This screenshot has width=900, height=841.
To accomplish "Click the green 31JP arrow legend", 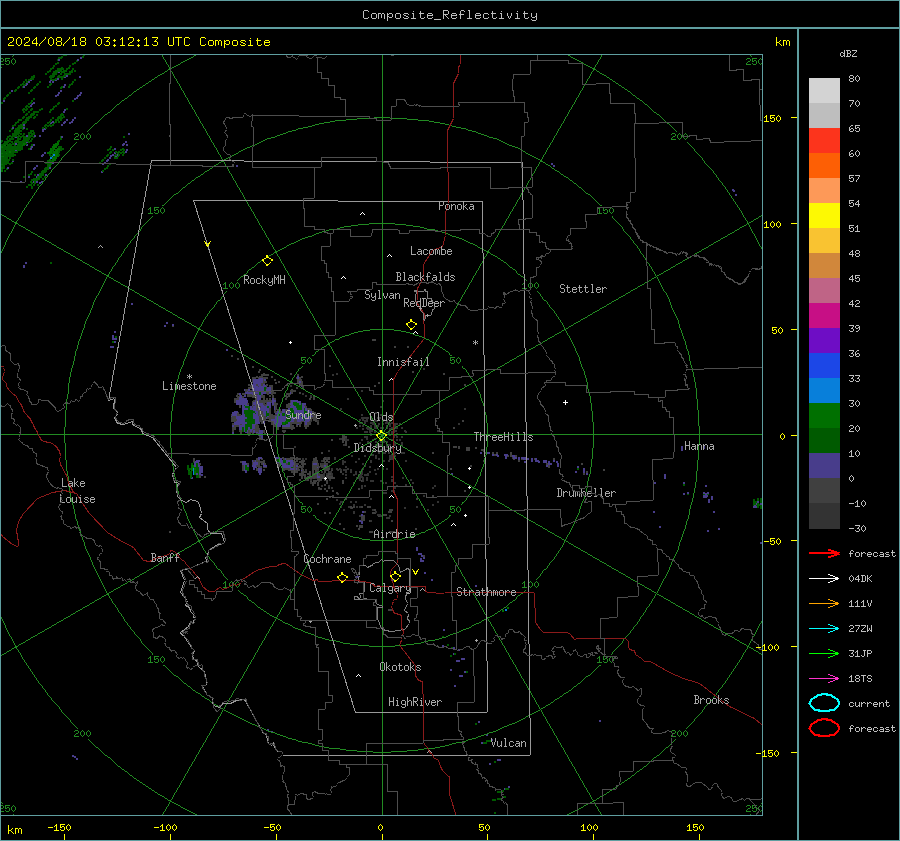I will [x=824, y=653].
